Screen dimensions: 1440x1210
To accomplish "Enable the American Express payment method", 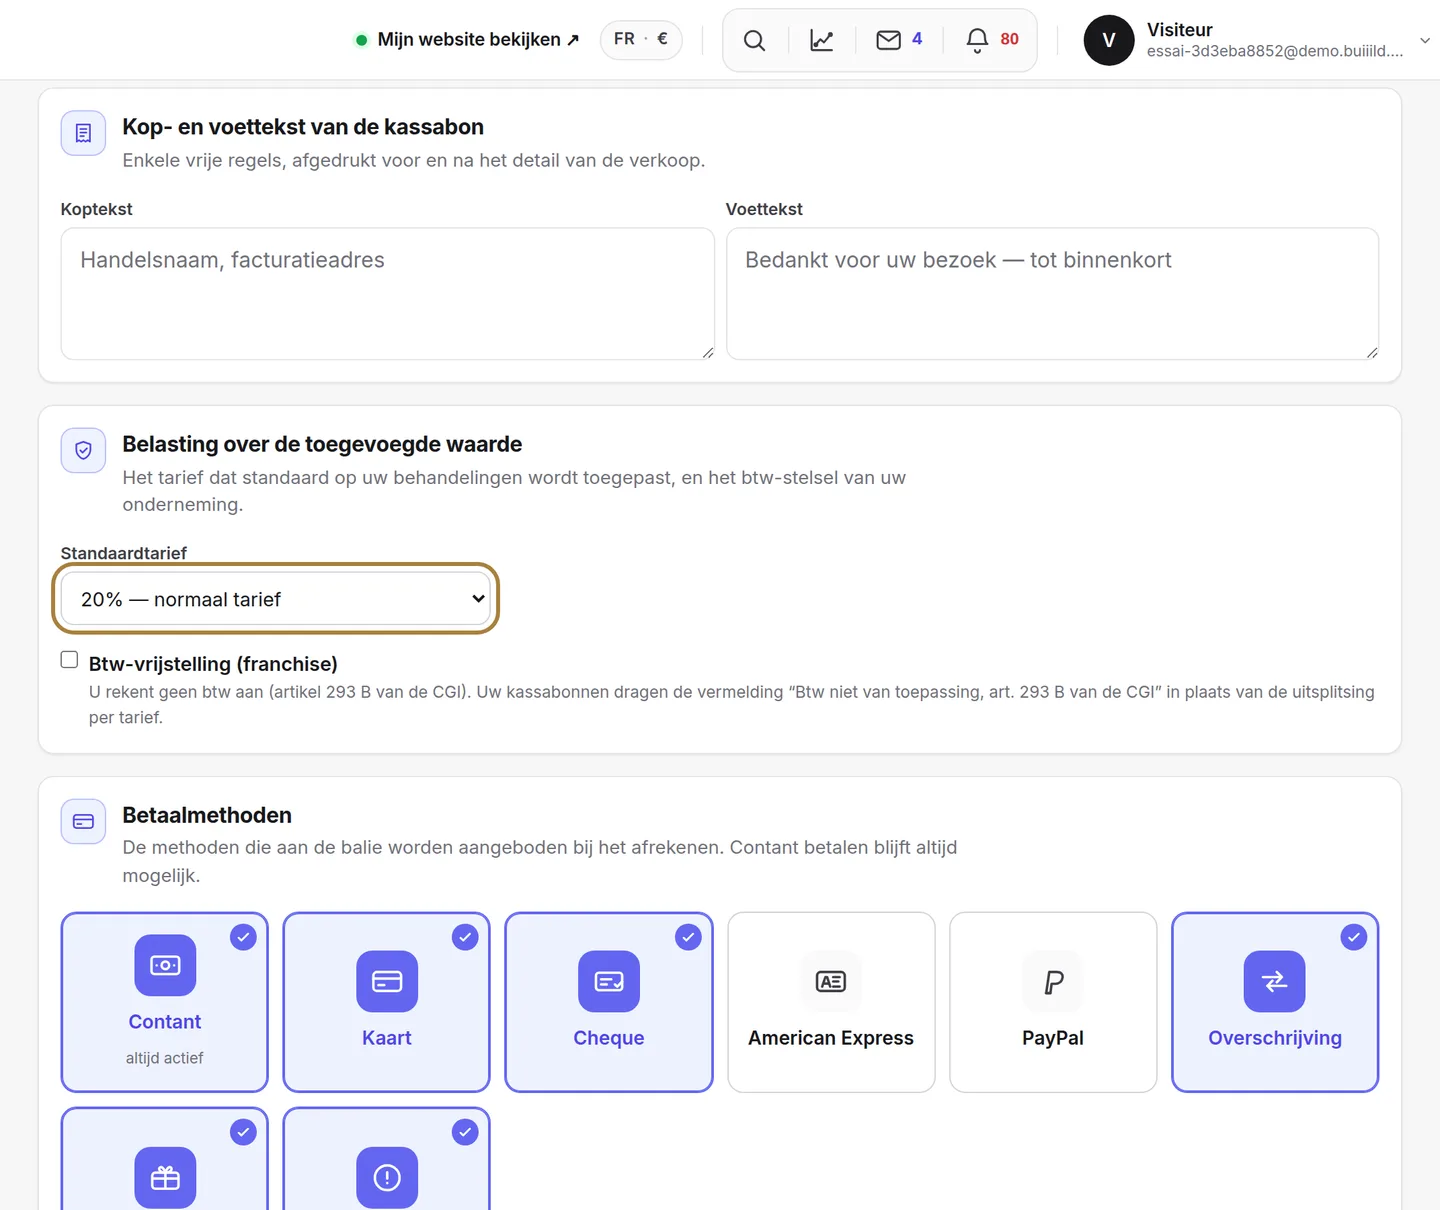I will pos(831,1002).
